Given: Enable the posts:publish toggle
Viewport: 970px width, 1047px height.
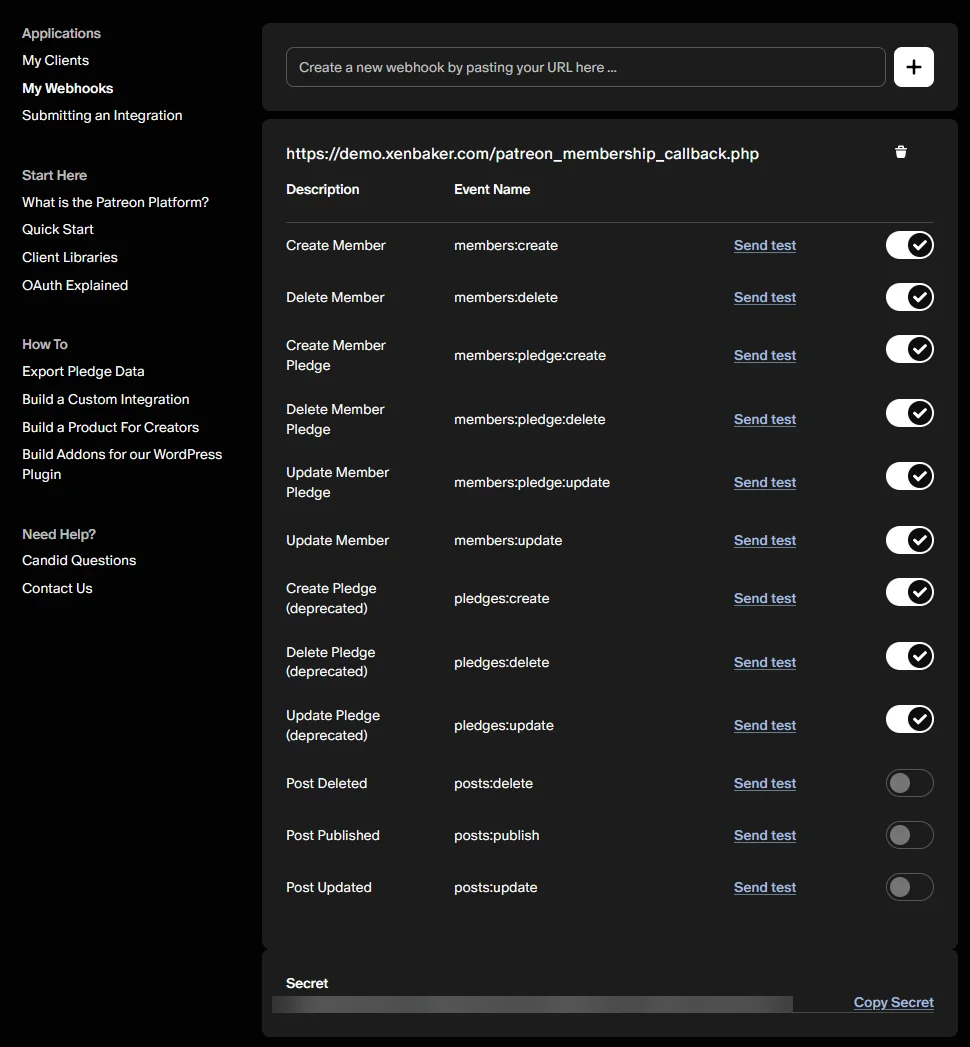Looking at the screenshot, I should (909, 835).
